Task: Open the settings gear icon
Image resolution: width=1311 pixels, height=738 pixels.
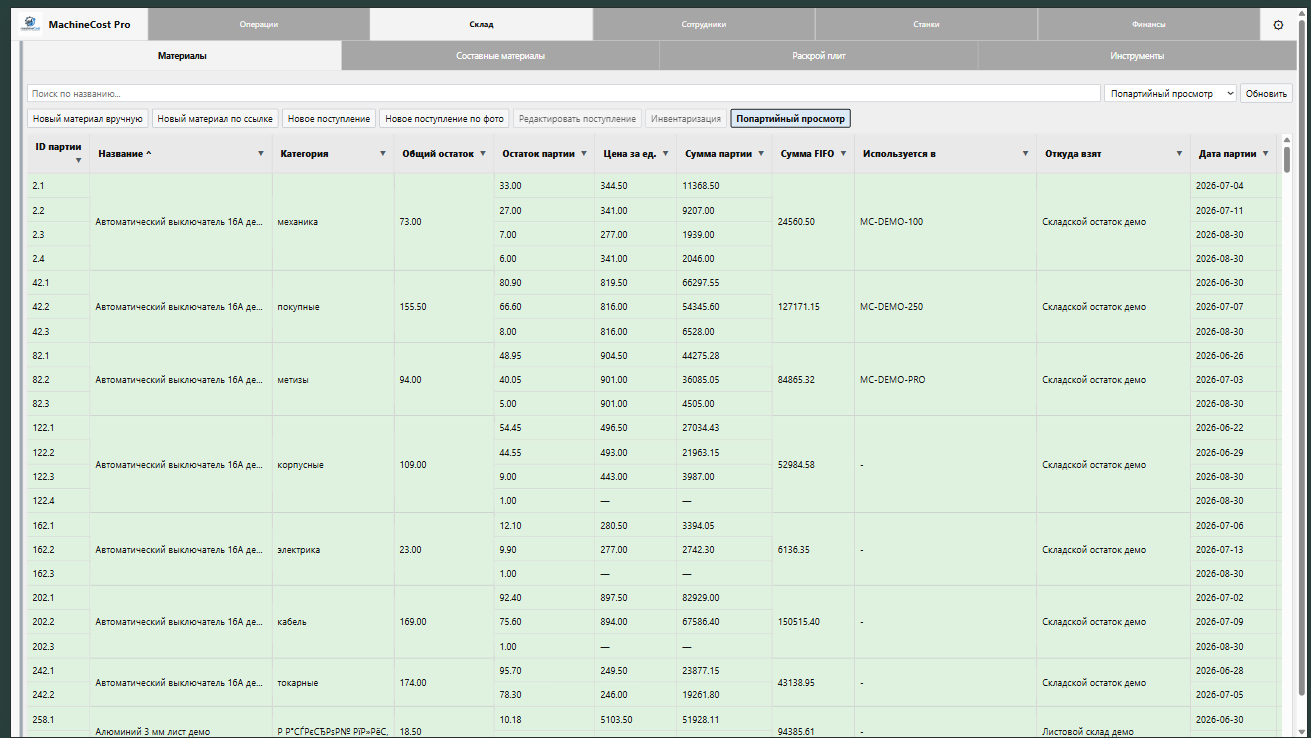Action: pos(1278,25)
